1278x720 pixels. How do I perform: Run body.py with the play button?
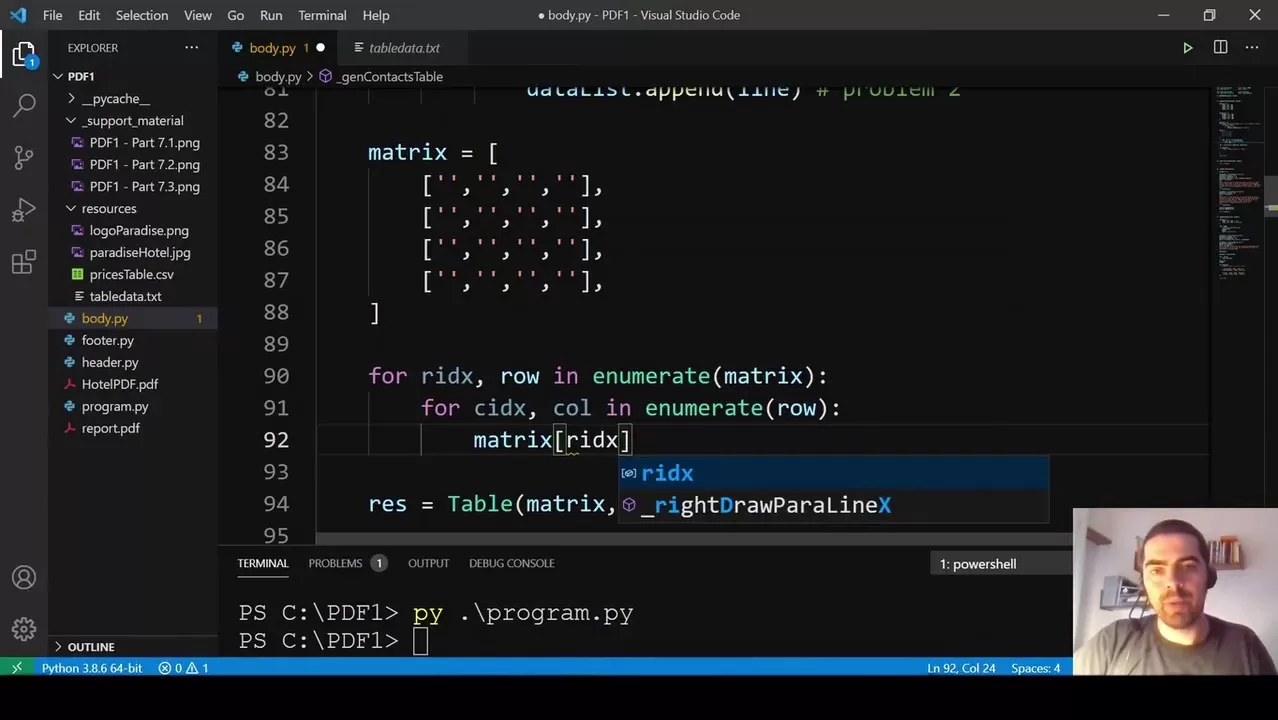(1187, 47)
